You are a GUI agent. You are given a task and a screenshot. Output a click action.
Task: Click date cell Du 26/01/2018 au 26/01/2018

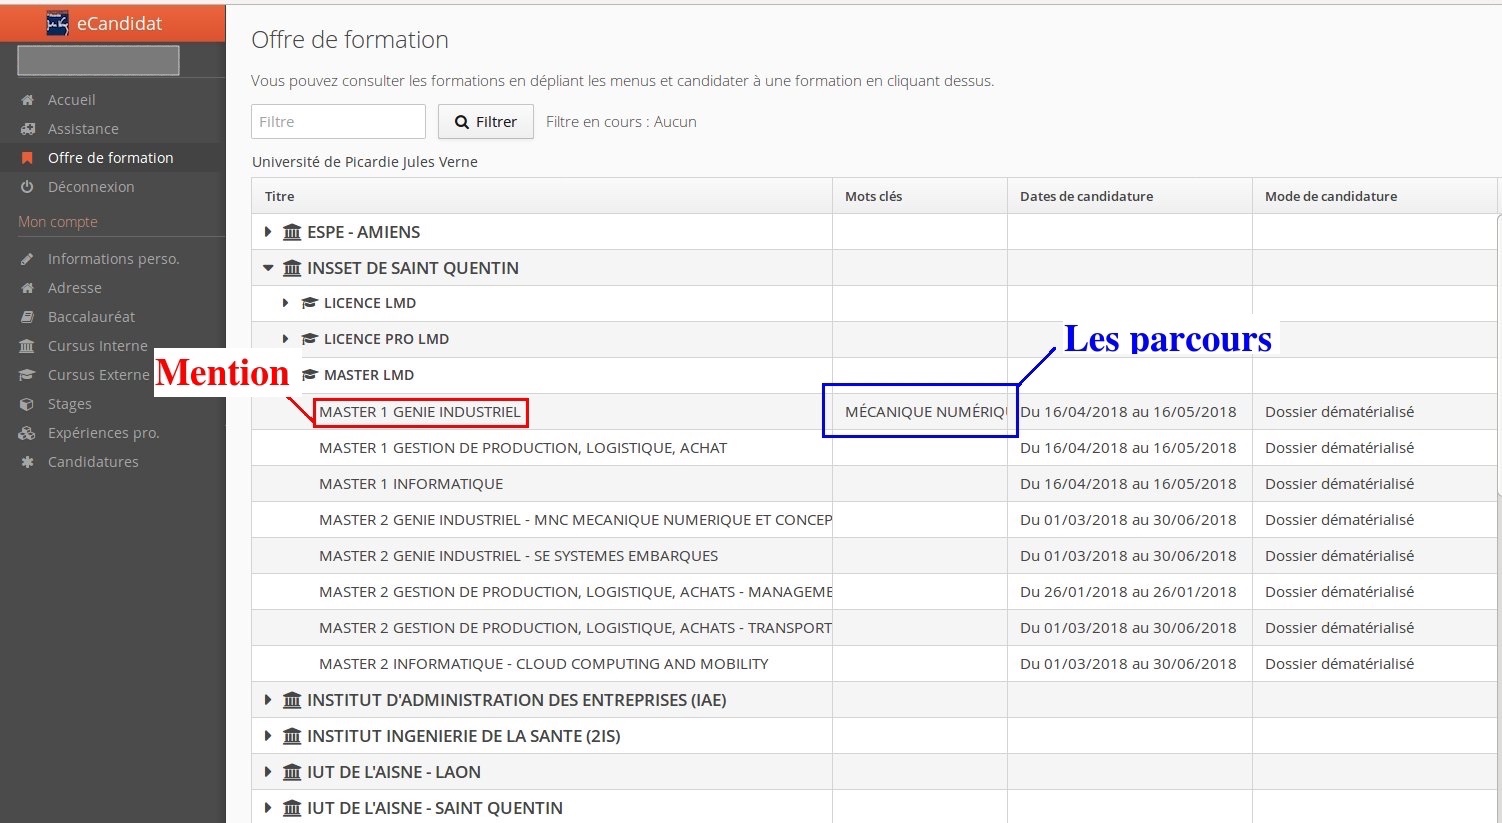[x=1128, y=592]
